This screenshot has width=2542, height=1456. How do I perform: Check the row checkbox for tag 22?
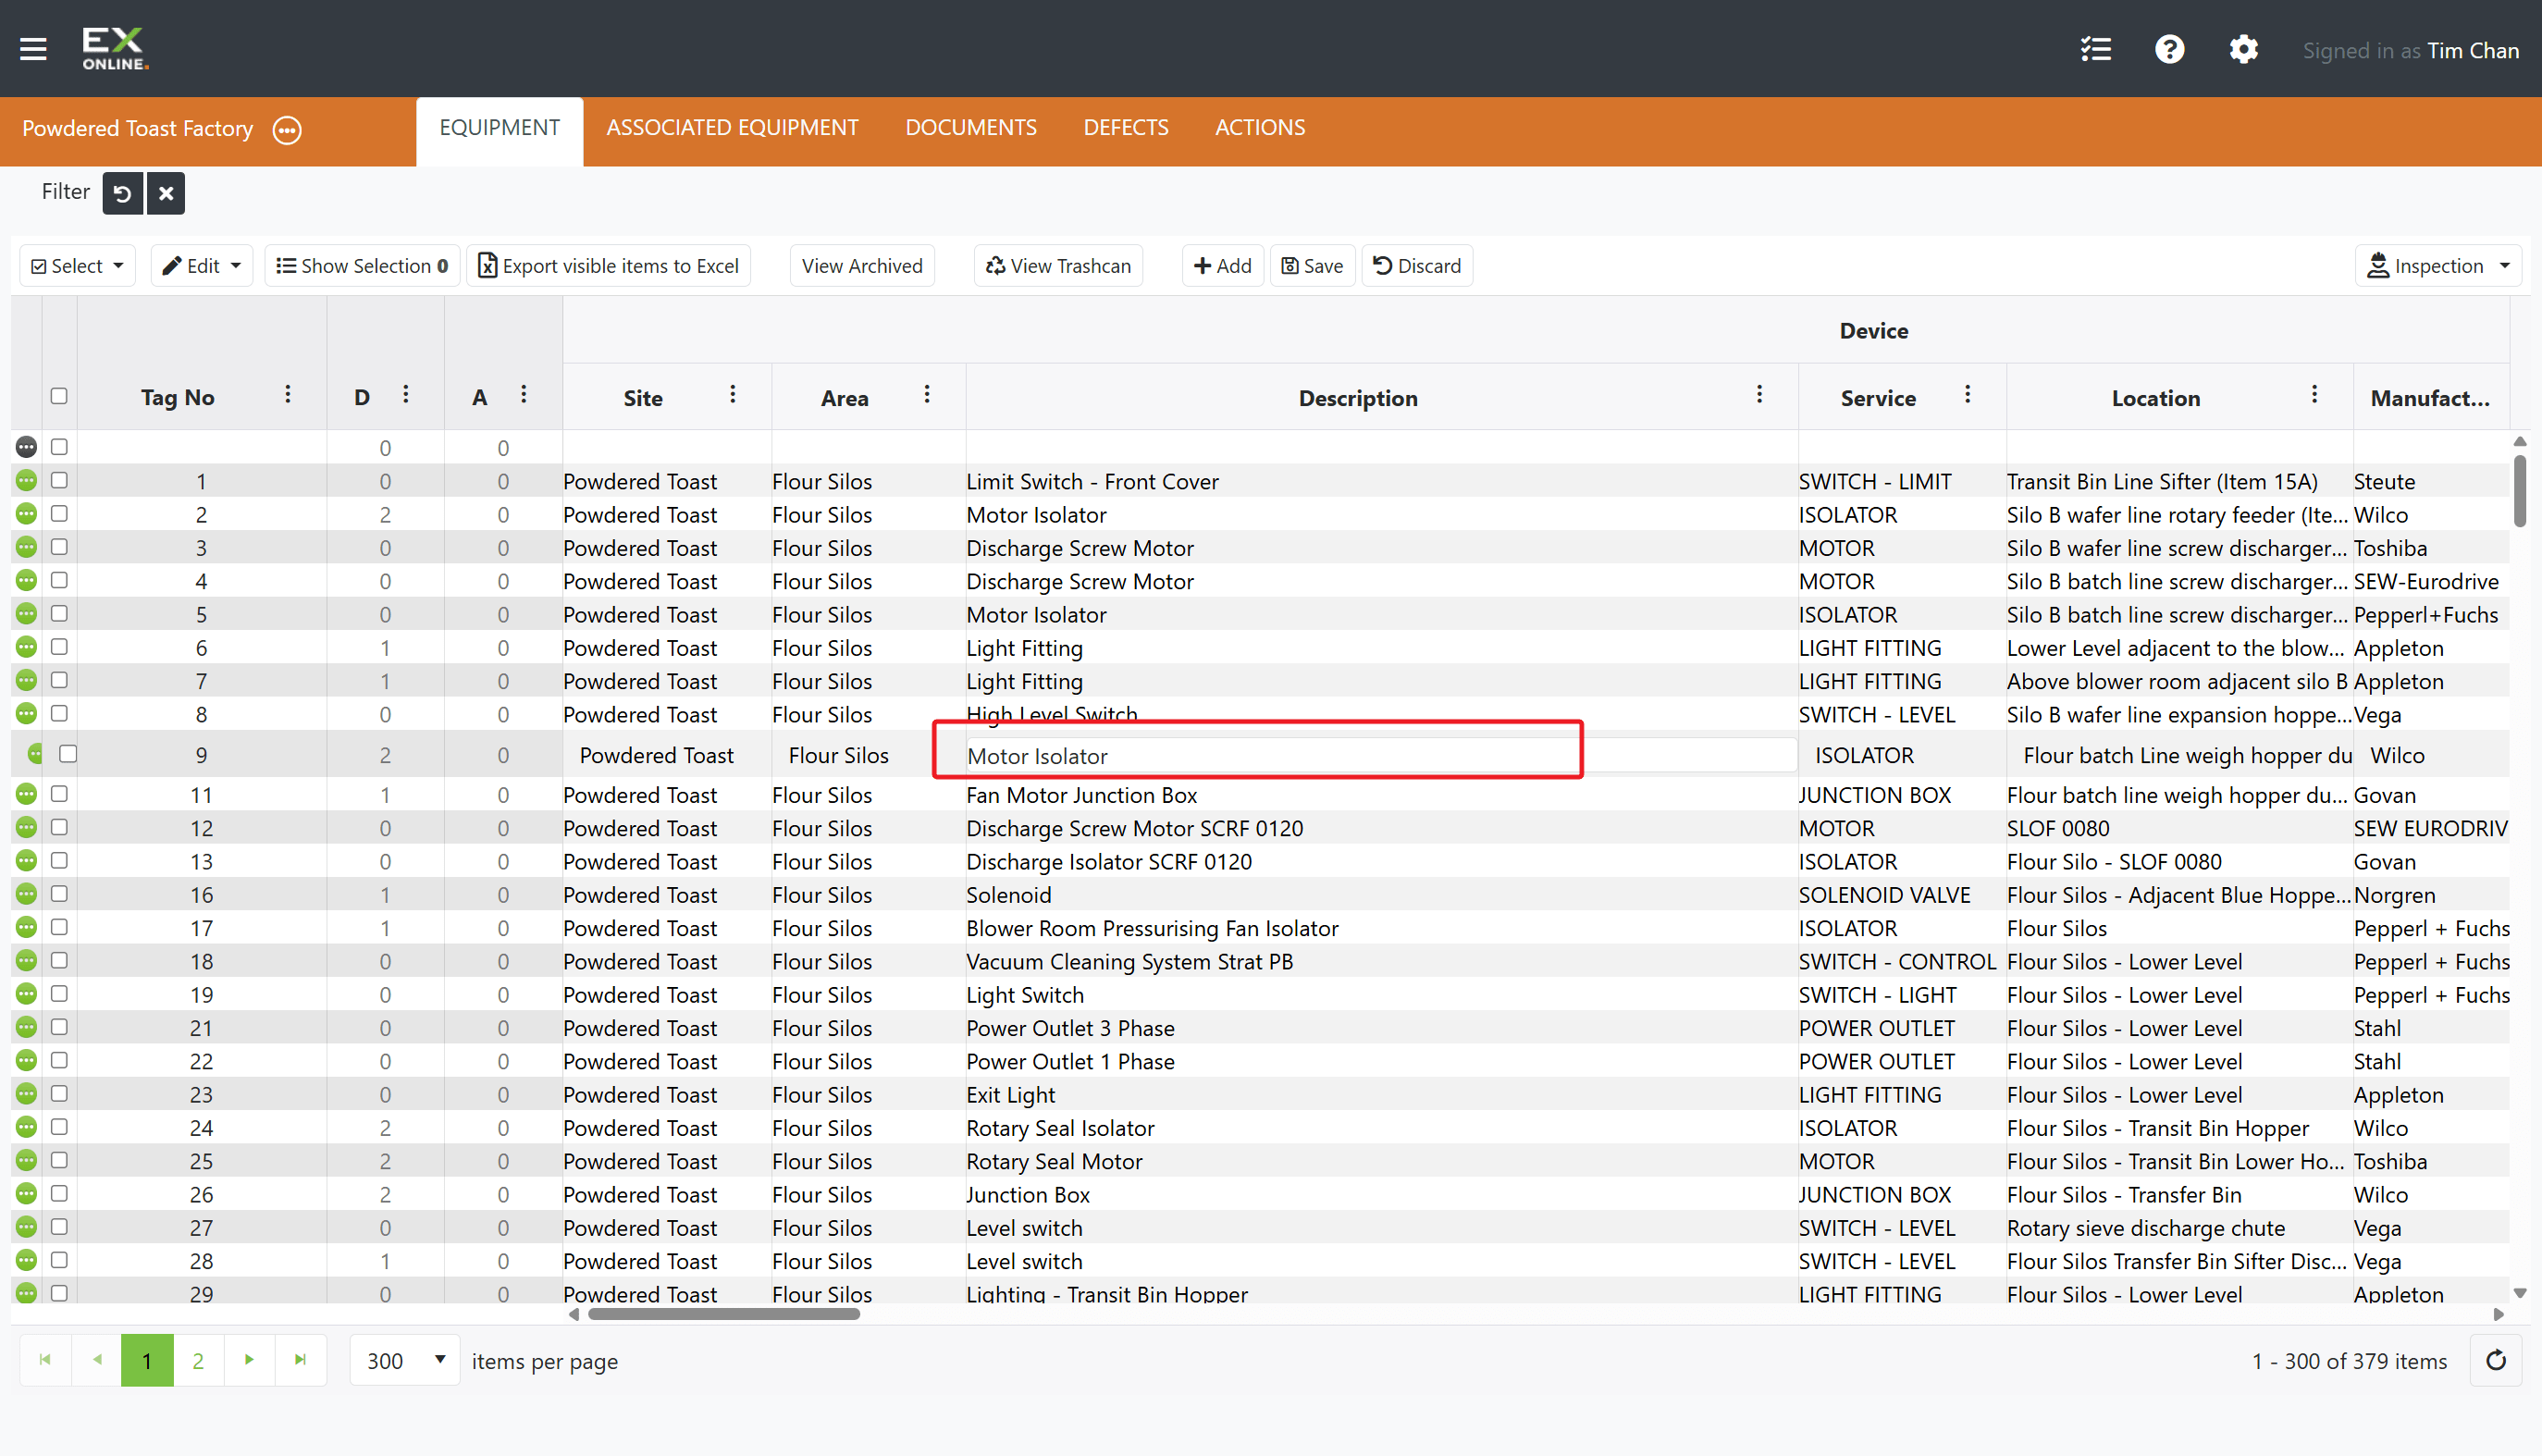click(59, 1060)
